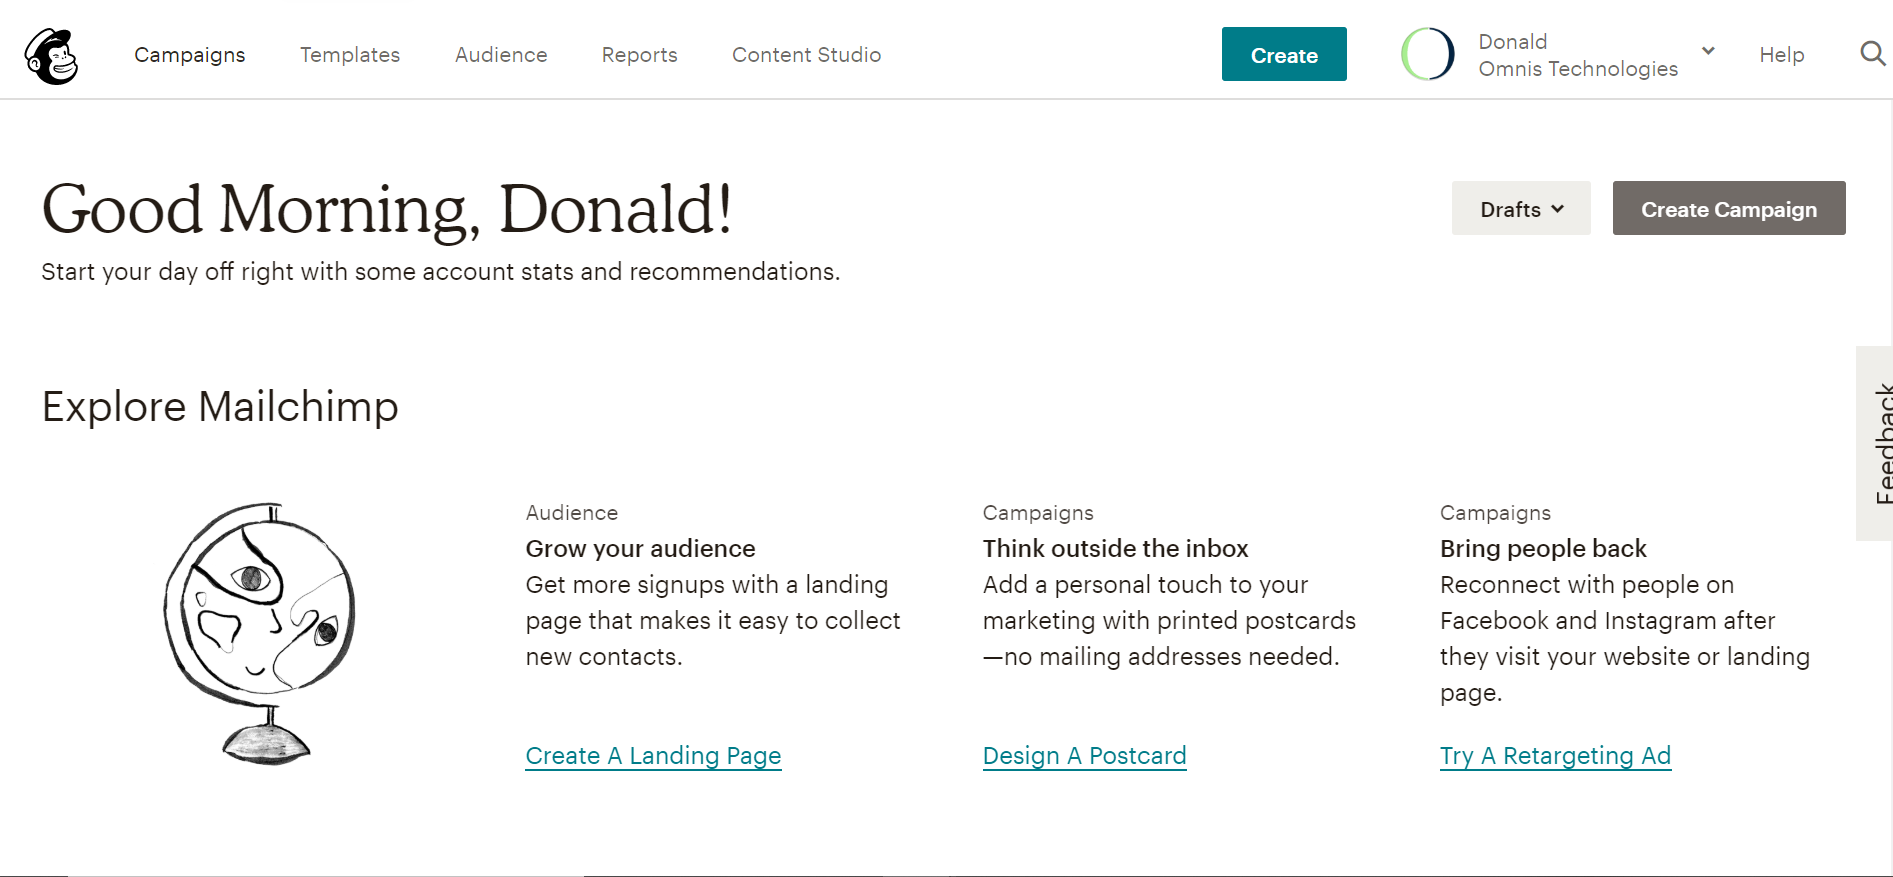The height and width of the screenshot is (877, 1893).
Task: Open the Templates menu item
Action: click(350, 55)
